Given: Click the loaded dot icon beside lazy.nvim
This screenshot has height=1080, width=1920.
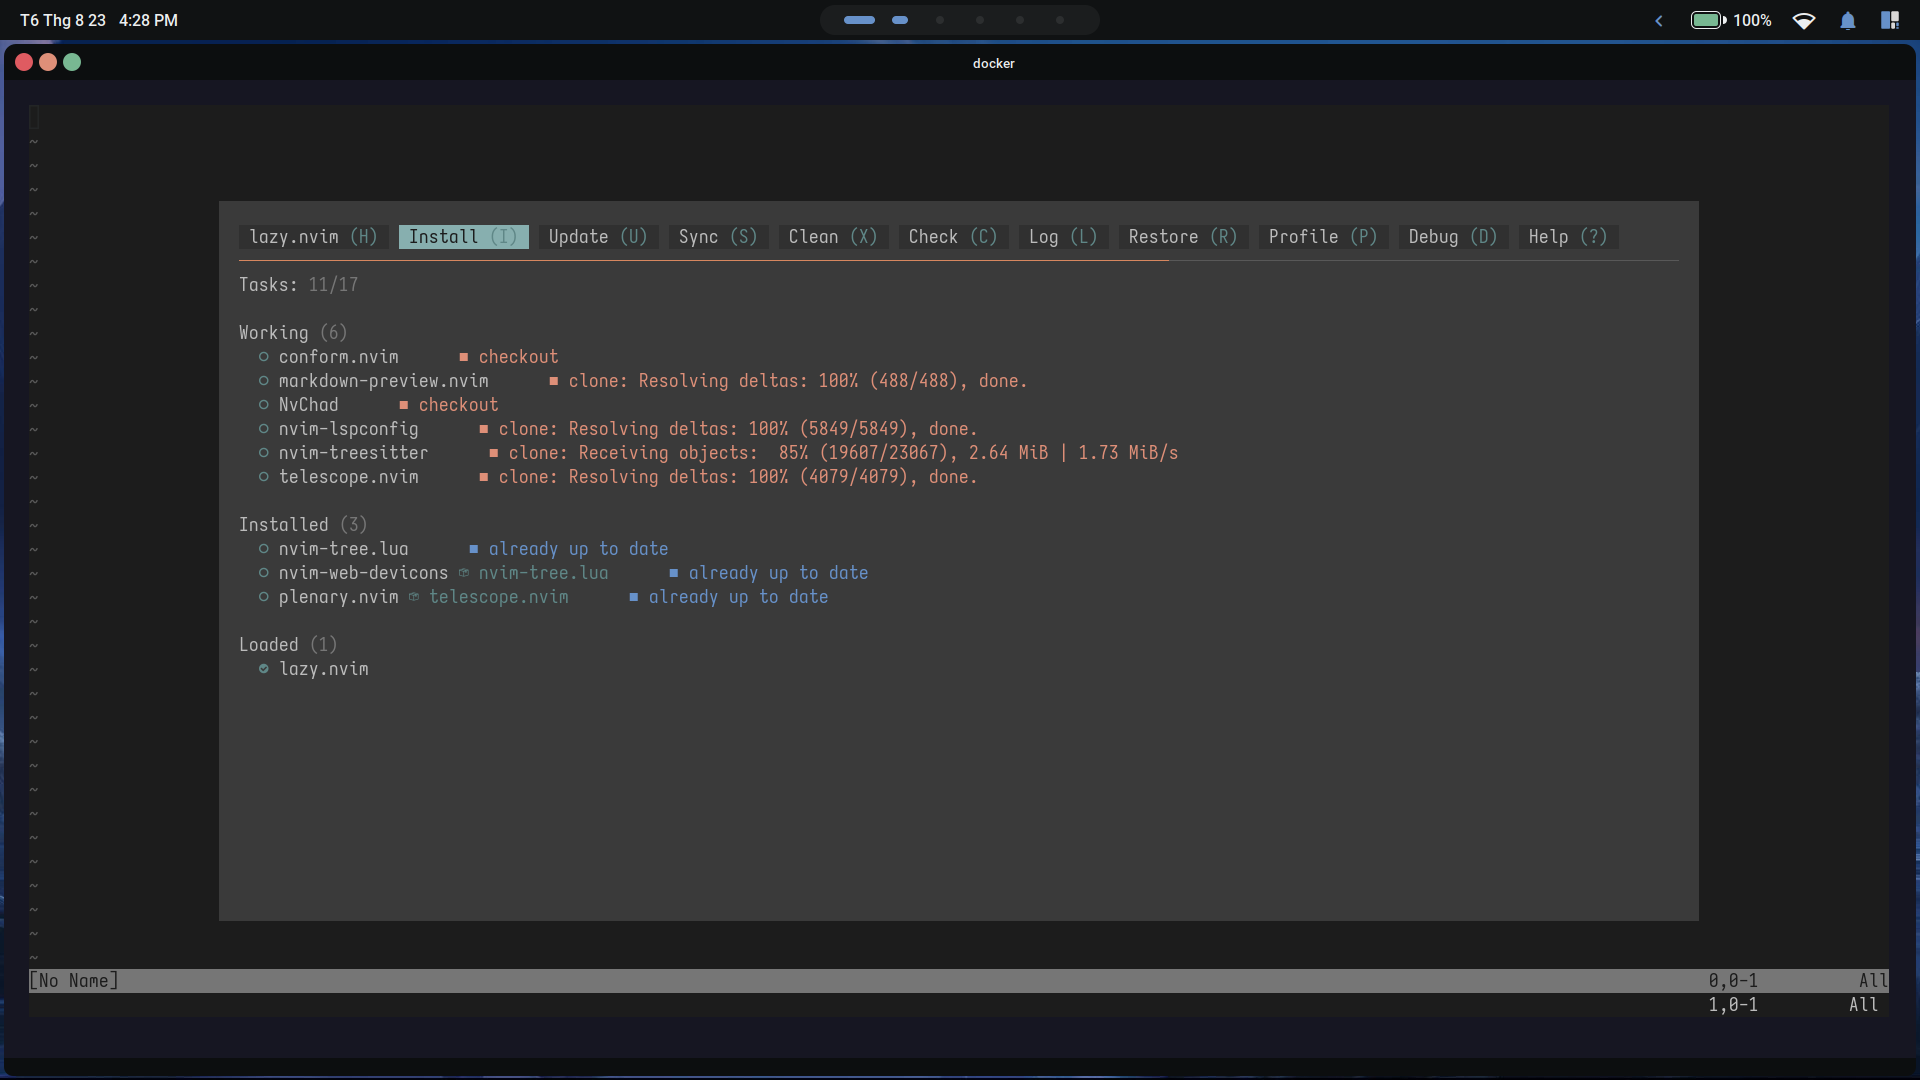Looking at the screenshot, I should point(264,669).
